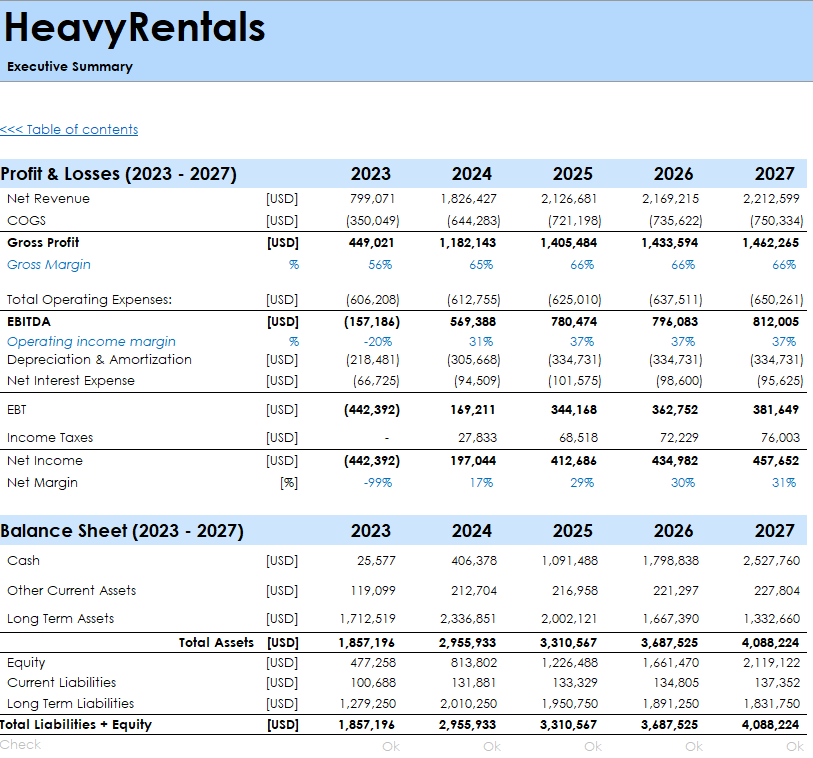
Task: Click Gross Profit 2026 value 1,433,594
Action: [669, 243]
